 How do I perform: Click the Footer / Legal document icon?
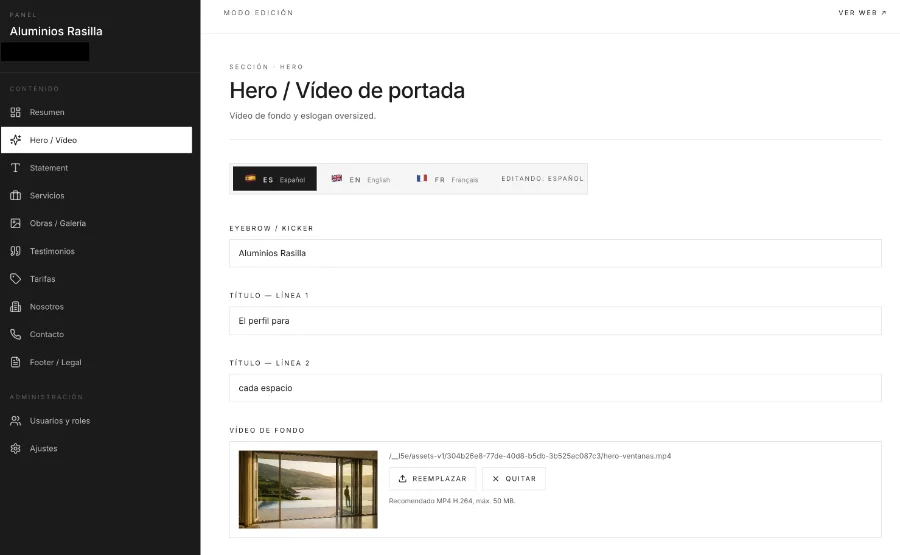point(15,362)
